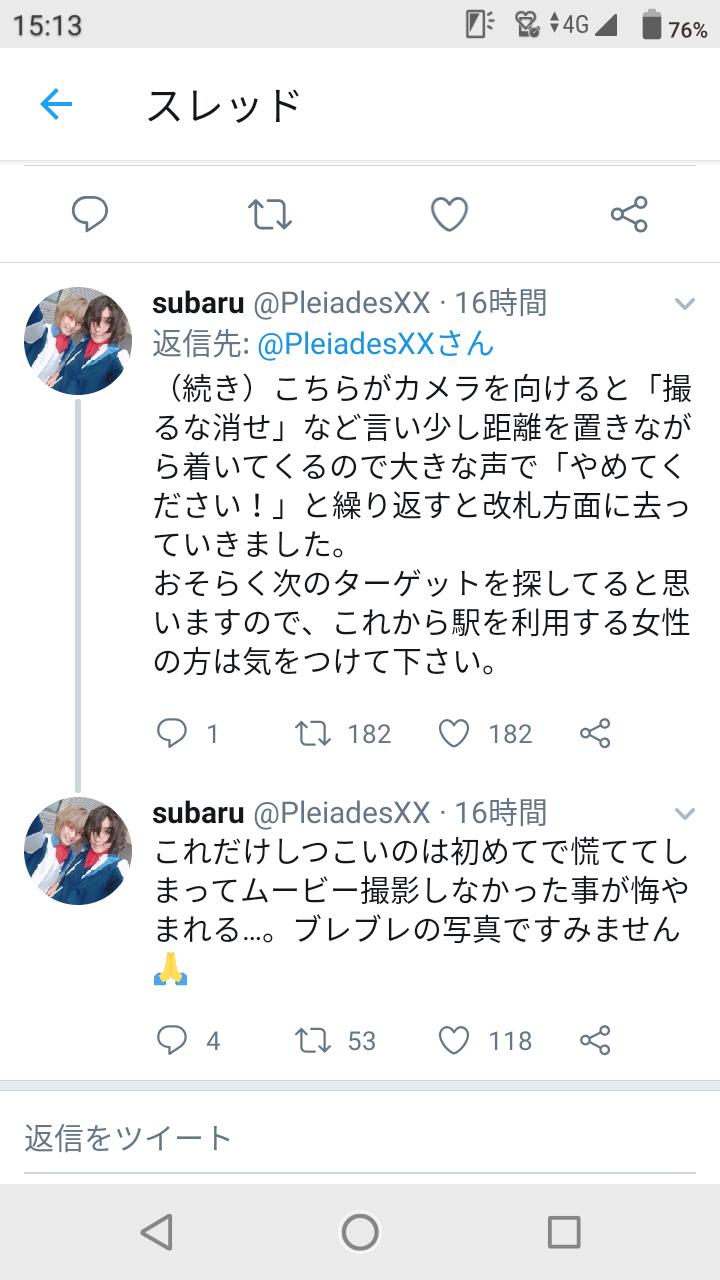The image size is (720, 1280).
Task: Reply to the tweet with 4 replies
Action: click(173, 1041)
